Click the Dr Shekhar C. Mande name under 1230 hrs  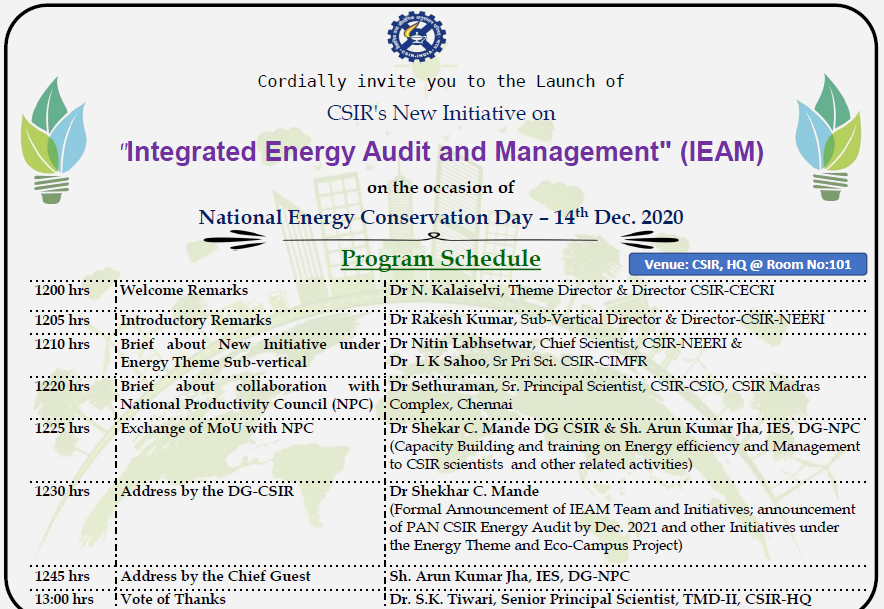point(465,492)
